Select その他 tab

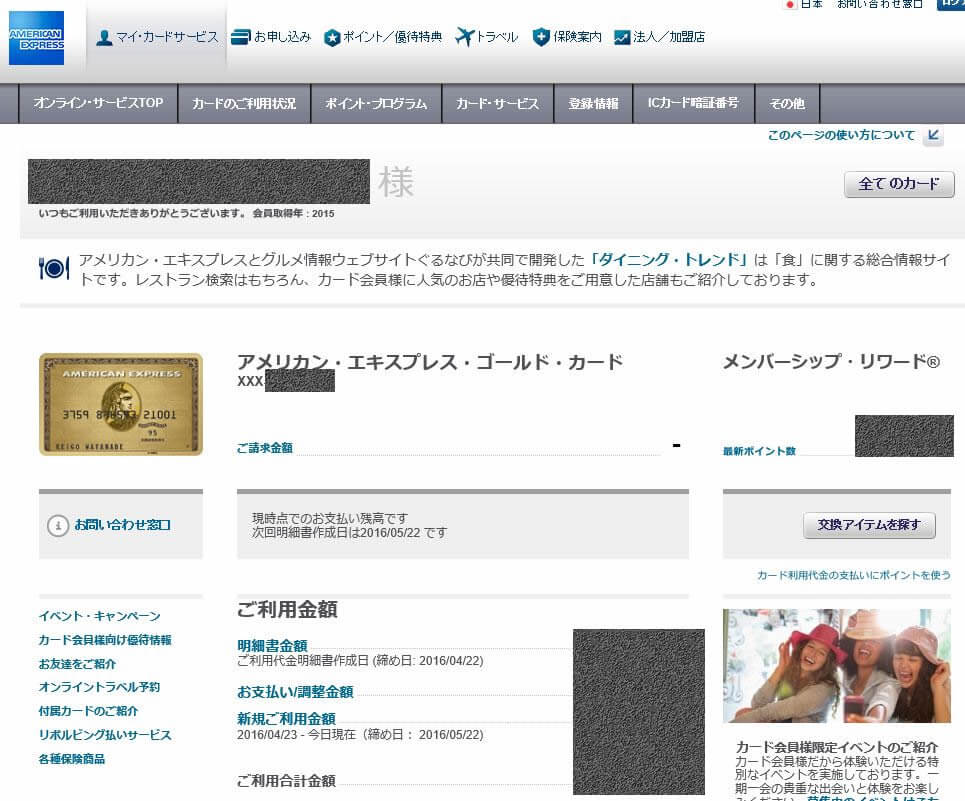tap(787, 103)
